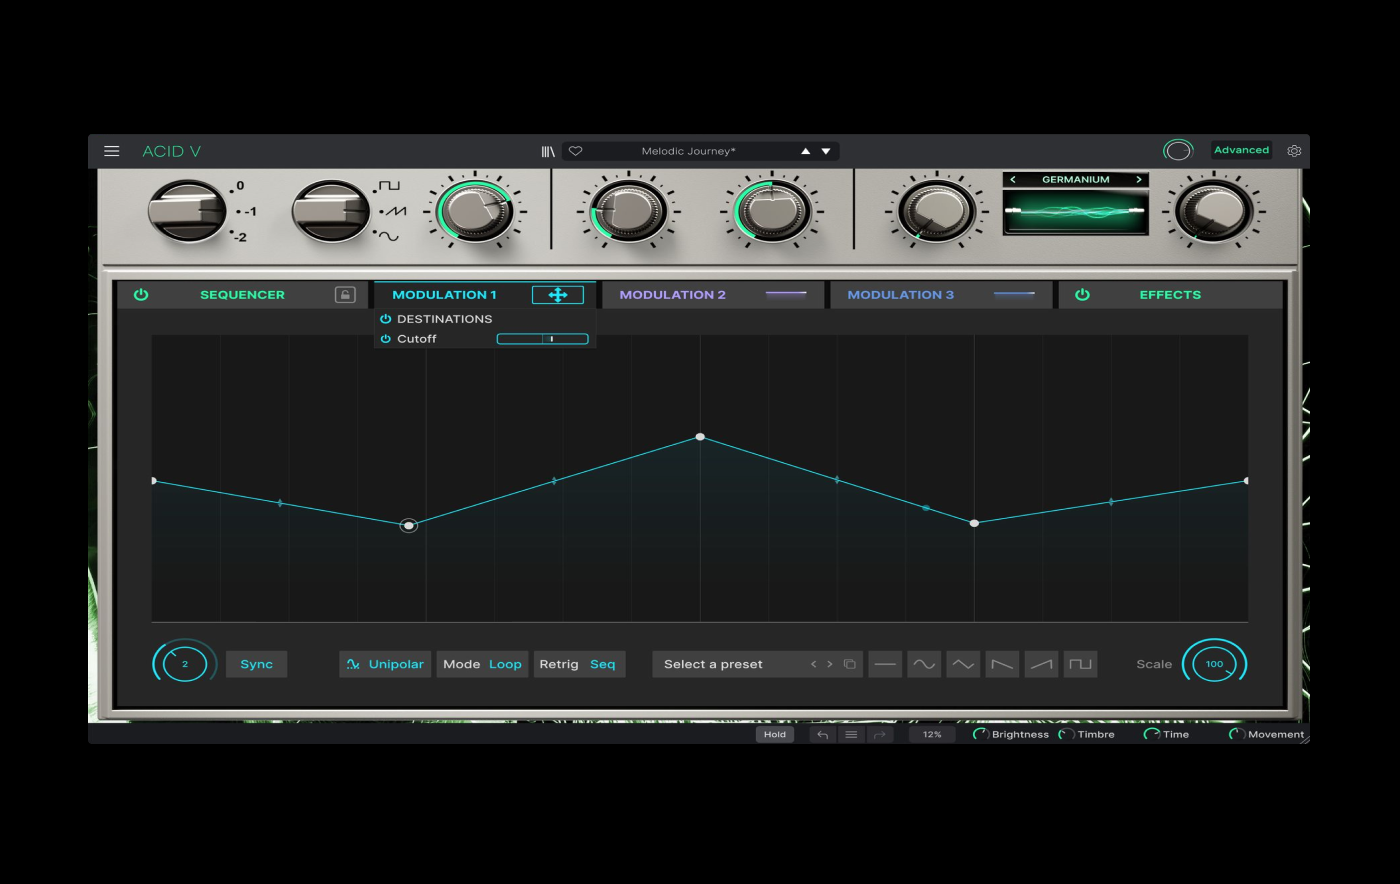
Task: Select next preset with down arrow
Action: click(x=826, y=152)
